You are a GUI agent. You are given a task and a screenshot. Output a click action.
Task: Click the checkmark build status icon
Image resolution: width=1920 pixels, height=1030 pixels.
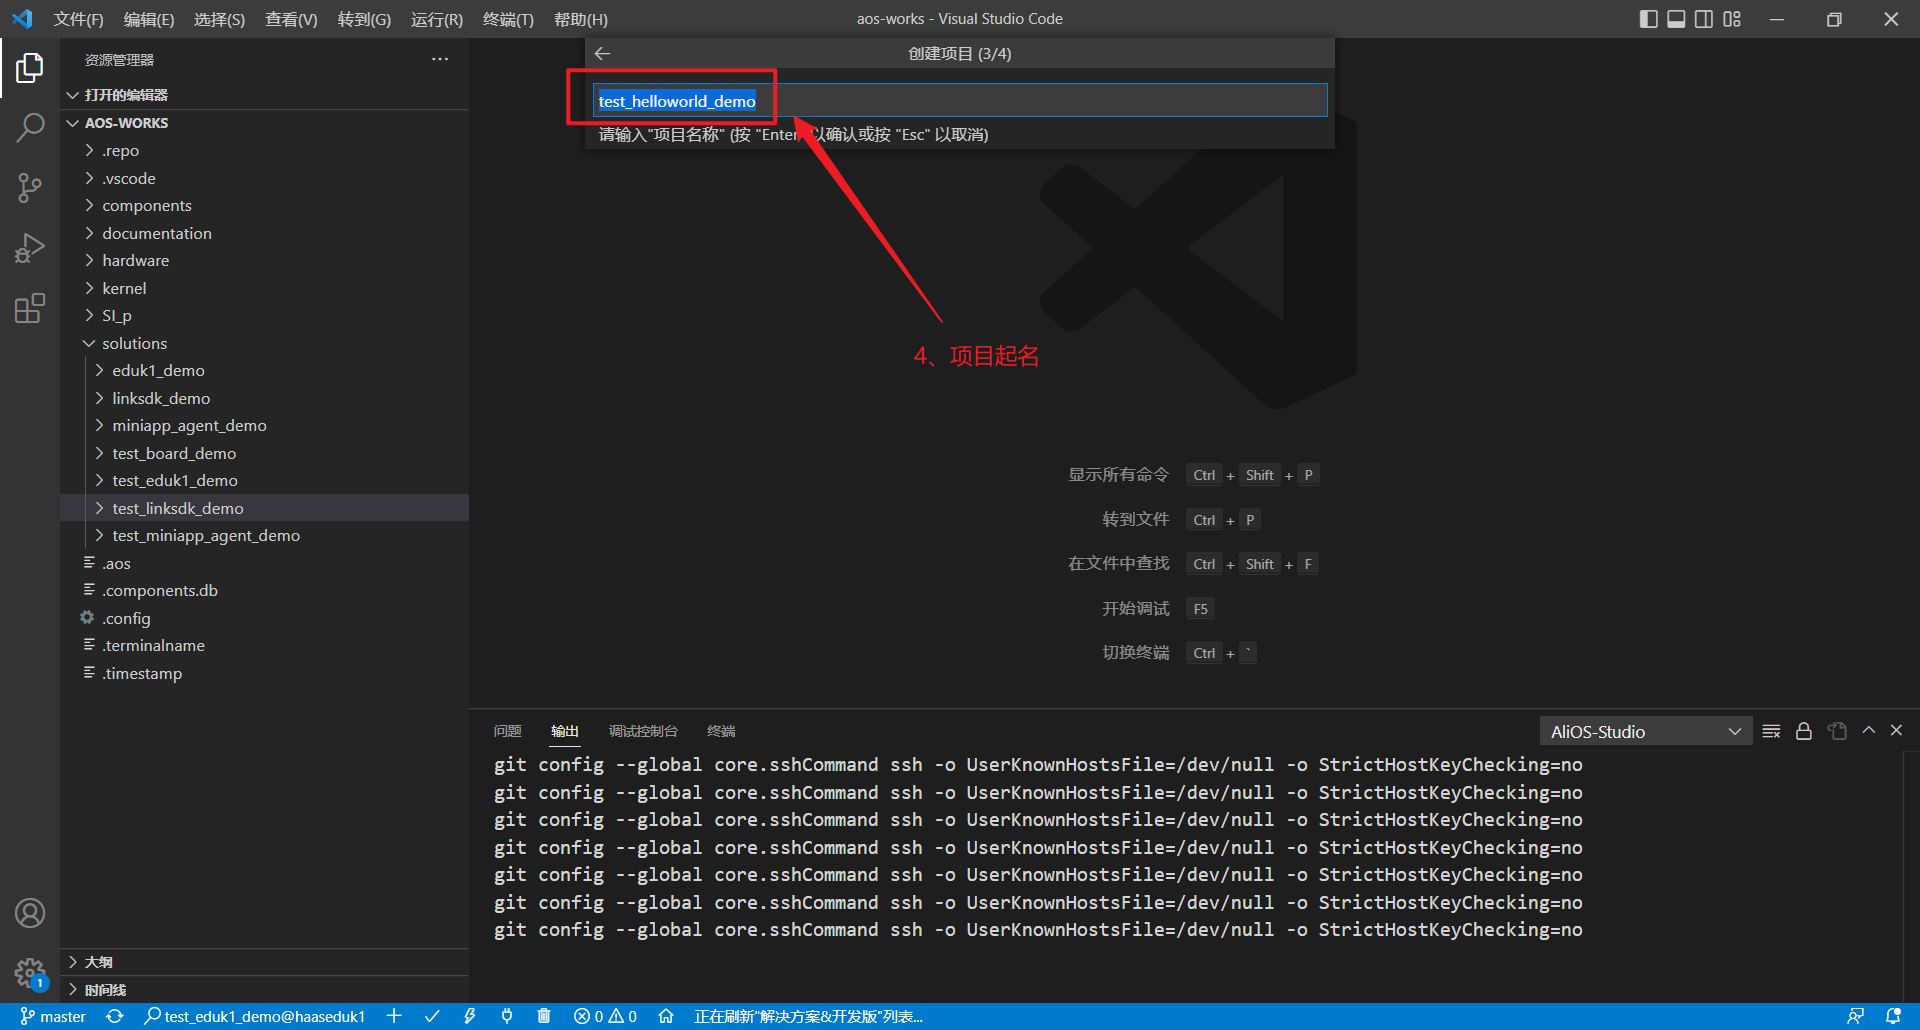432,1016
